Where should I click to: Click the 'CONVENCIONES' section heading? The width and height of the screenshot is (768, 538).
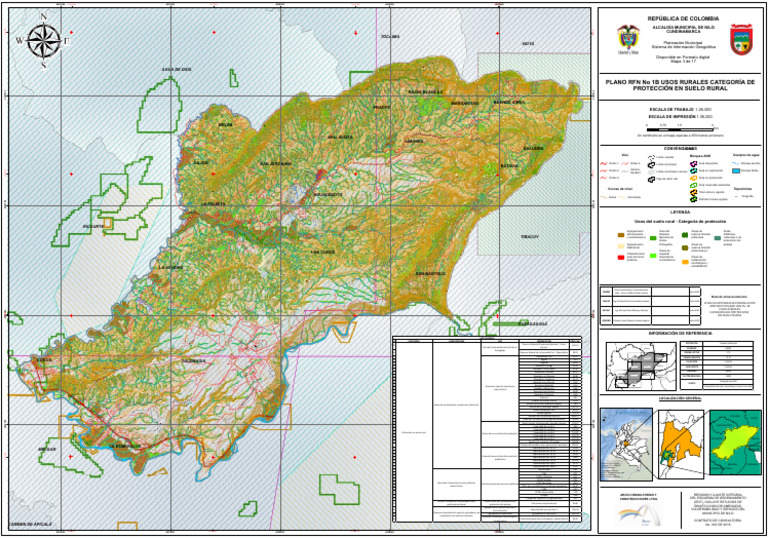point(680,148)
